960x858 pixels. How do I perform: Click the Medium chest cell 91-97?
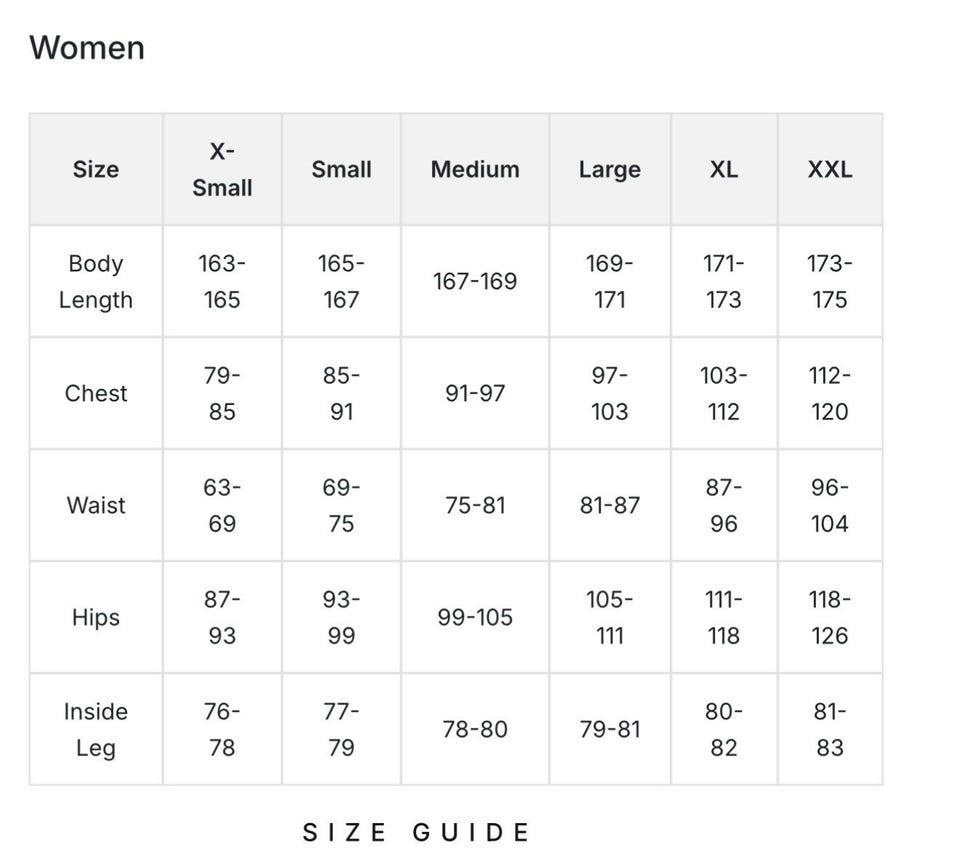tap(475, 393)
